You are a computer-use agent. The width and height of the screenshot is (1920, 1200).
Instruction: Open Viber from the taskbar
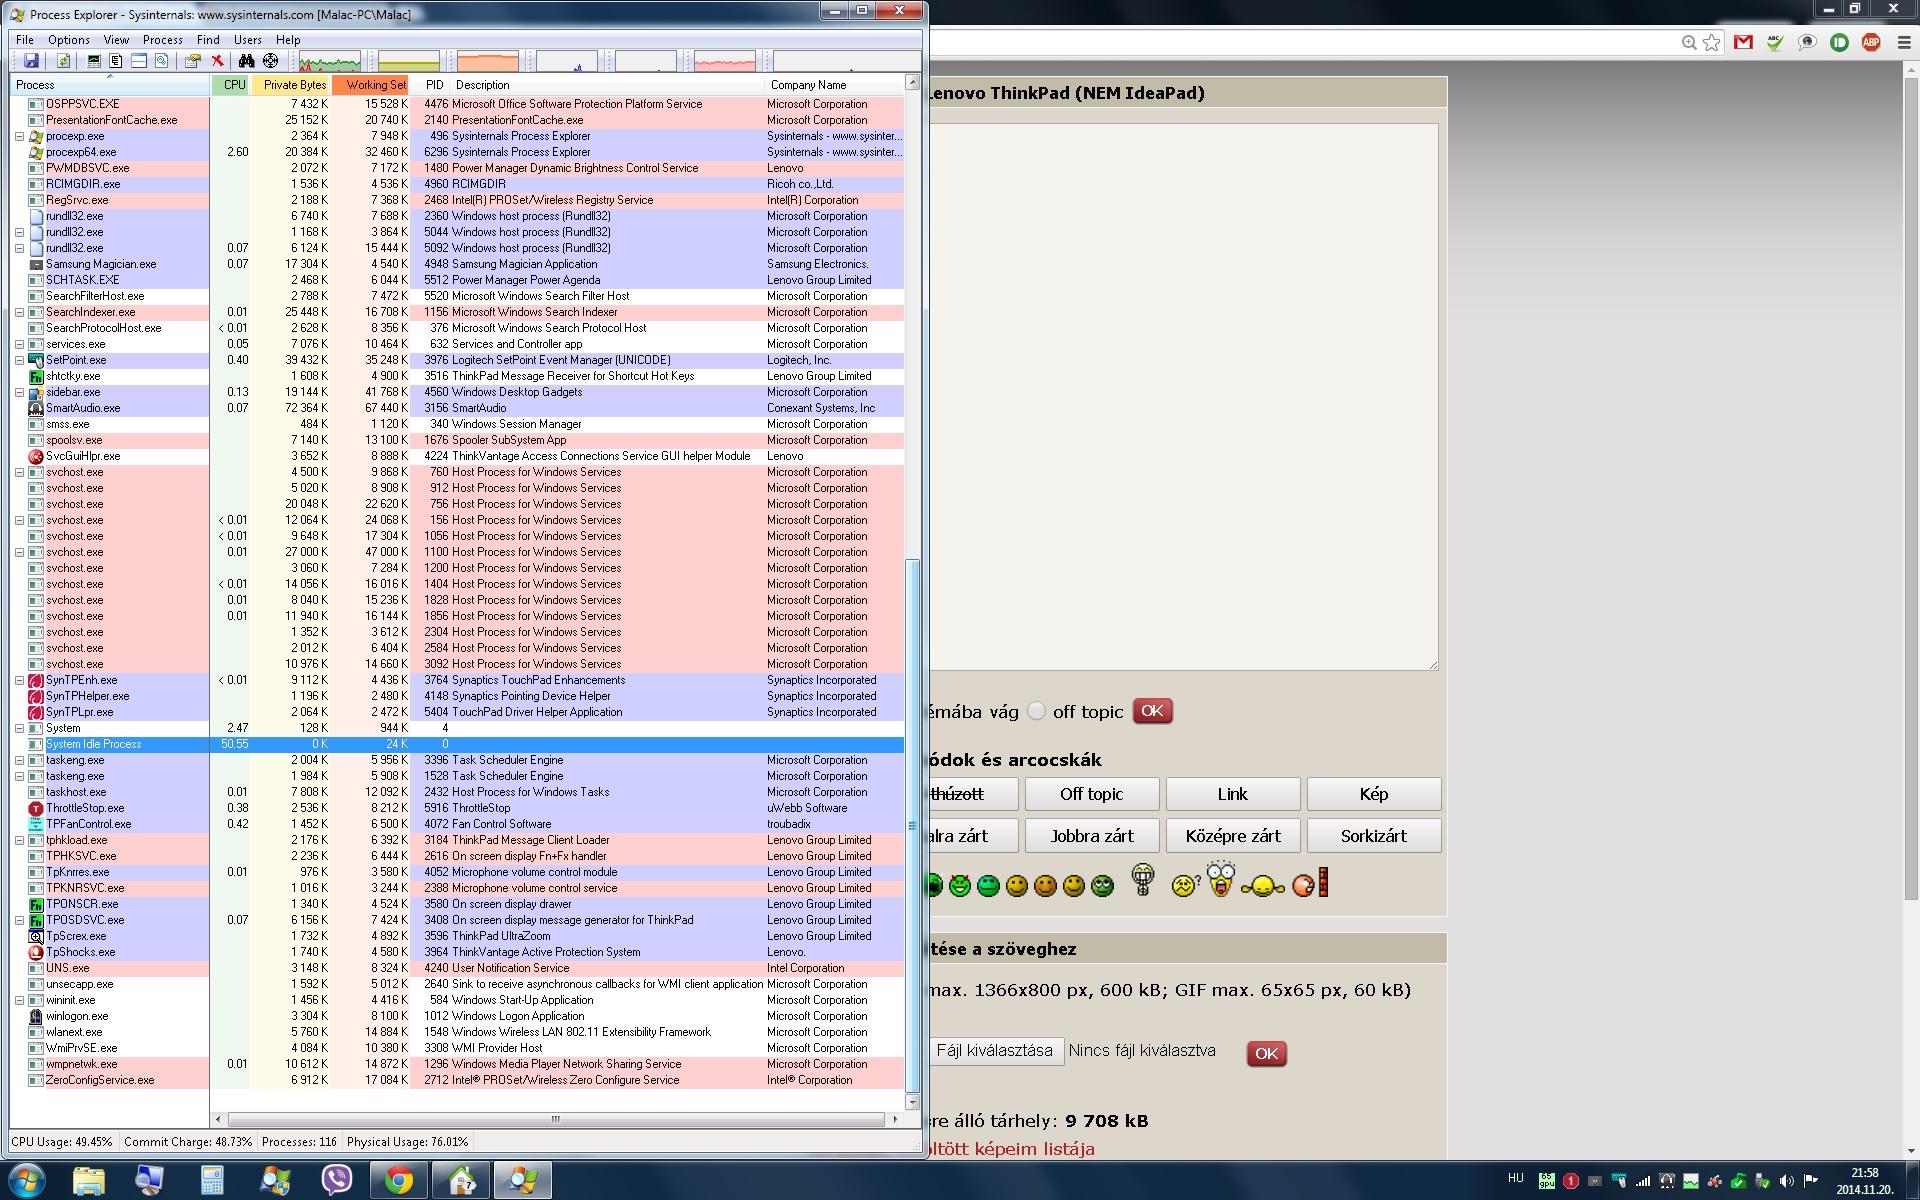point(337,1180)
